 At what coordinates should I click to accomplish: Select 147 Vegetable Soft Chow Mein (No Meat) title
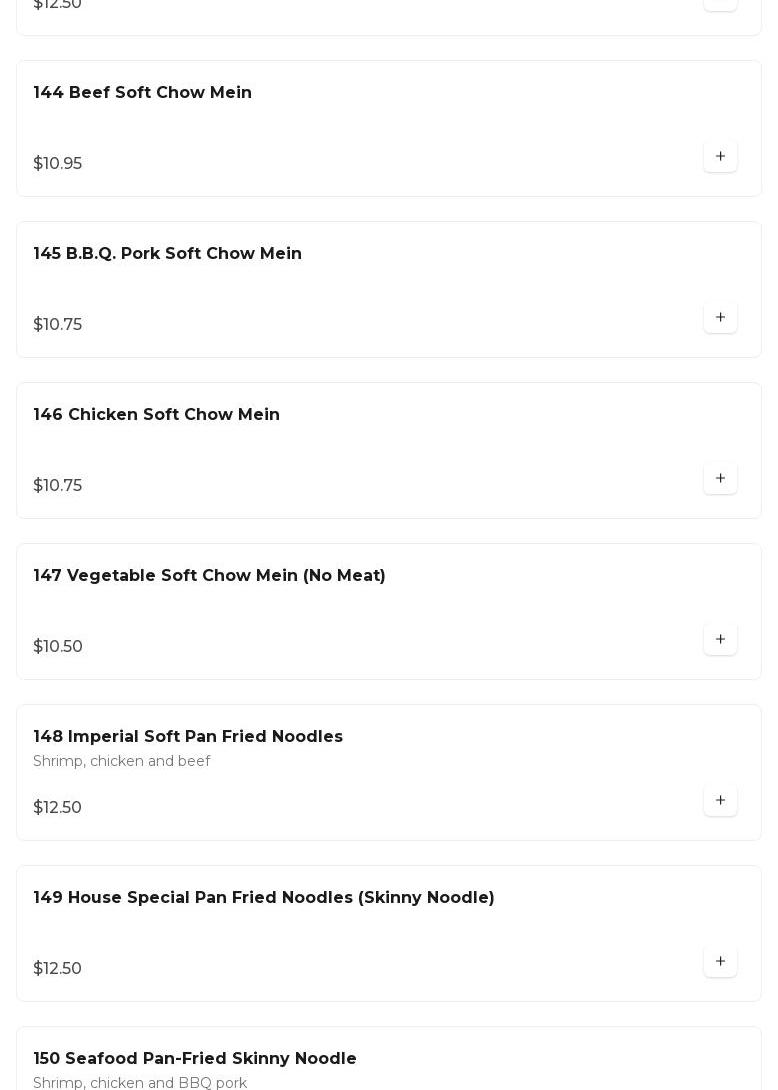pos(209,575)
